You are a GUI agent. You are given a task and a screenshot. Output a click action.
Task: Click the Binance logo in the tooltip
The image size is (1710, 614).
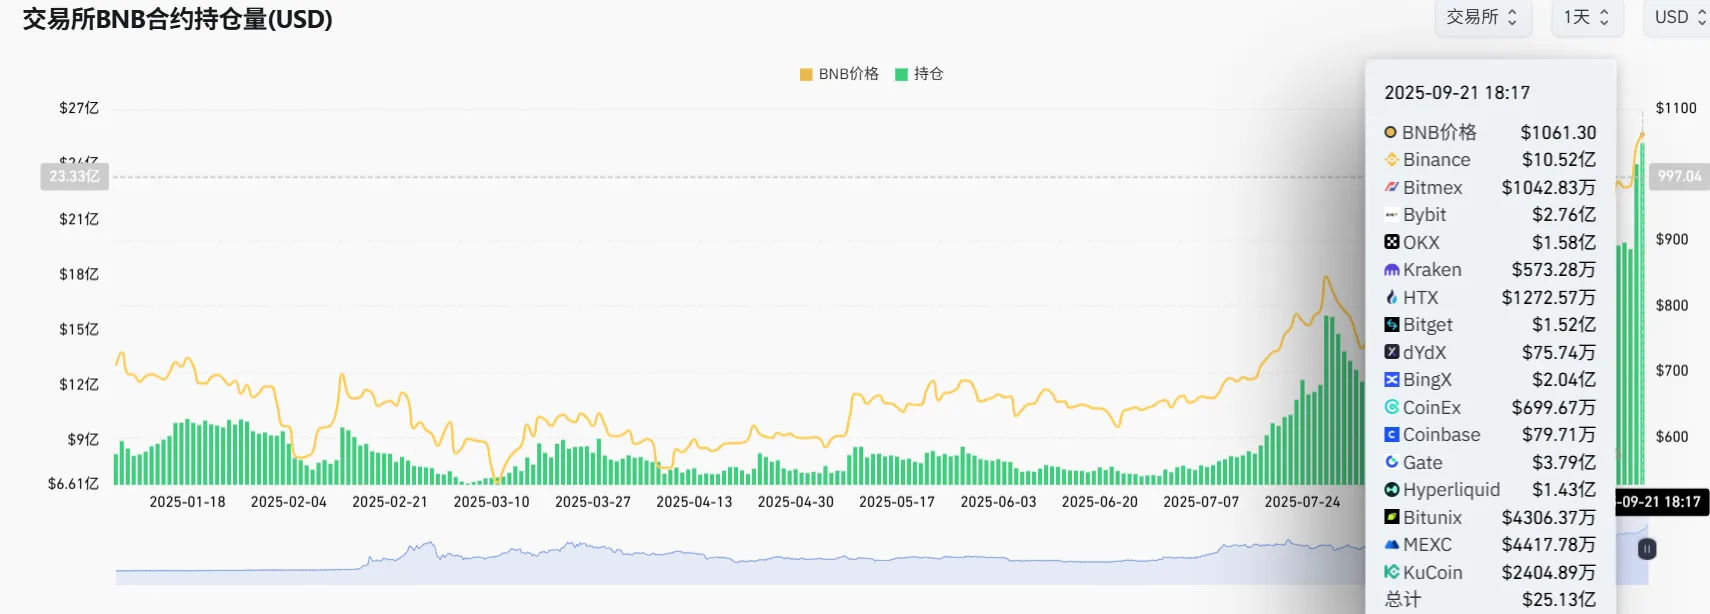coord(1391,160)
